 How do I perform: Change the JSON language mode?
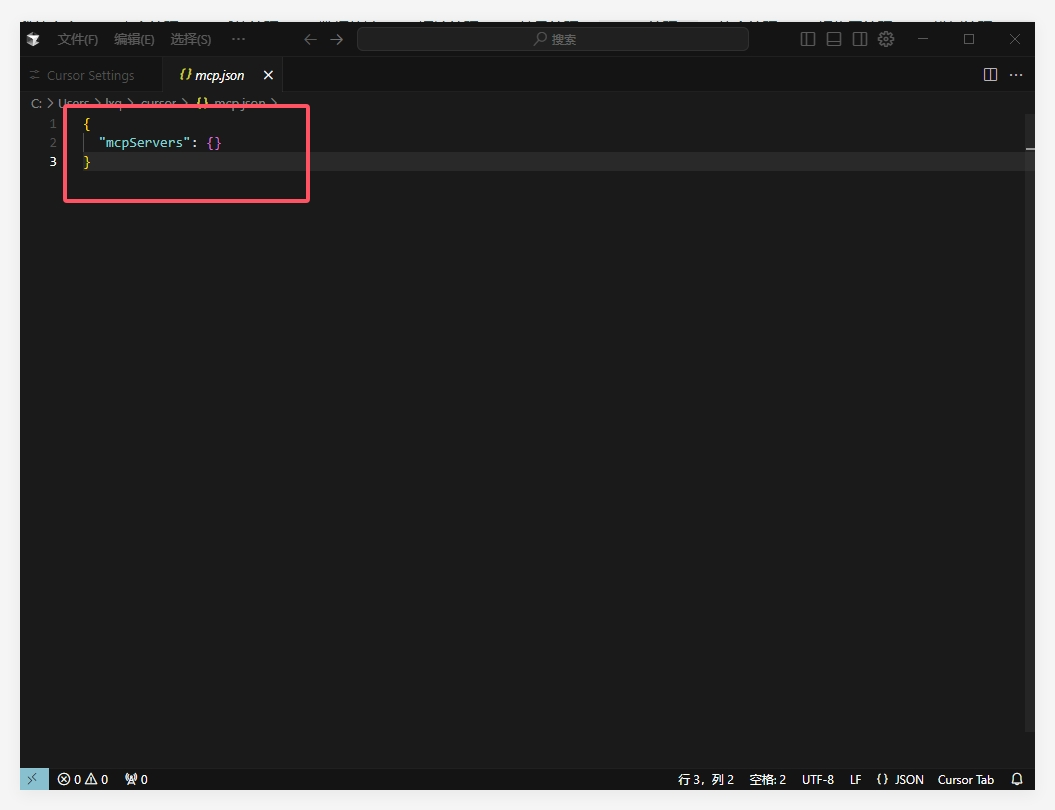pos(900,779)
